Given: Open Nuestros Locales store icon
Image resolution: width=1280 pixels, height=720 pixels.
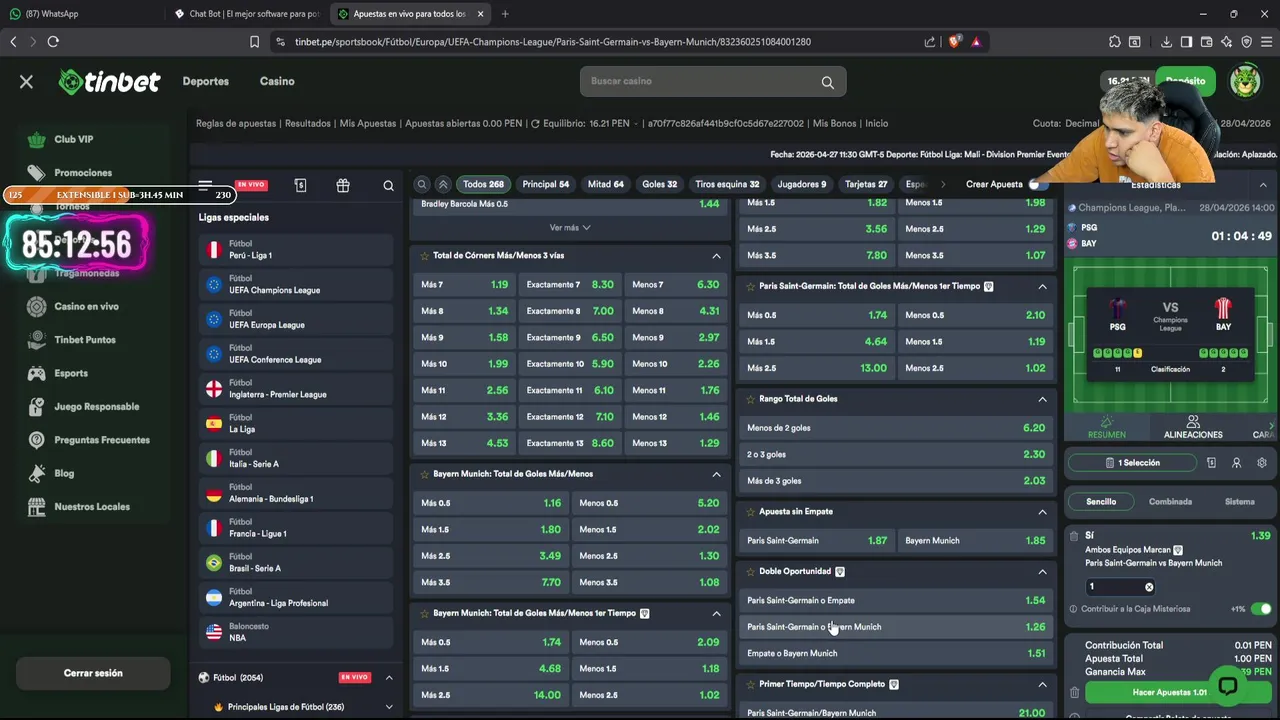Looking at the screenshot, I should [x=37, y=507].
